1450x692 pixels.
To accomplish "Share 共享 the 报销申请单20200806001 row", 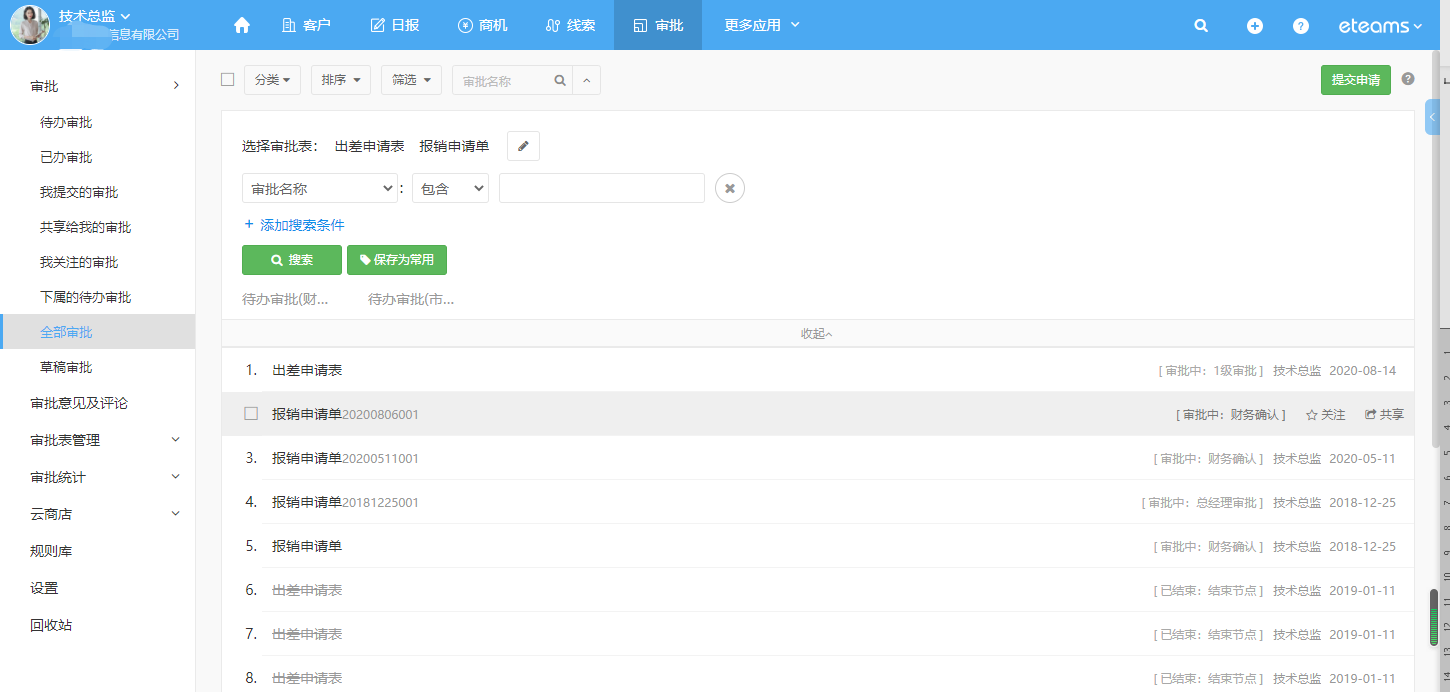I will tap(1384, 414).
